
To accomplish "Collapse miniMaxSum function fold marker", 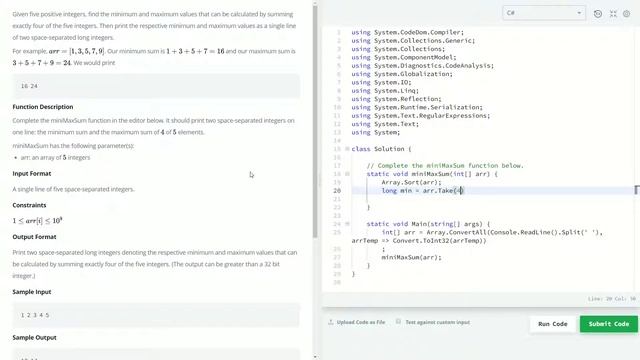I will click(347, 174).
